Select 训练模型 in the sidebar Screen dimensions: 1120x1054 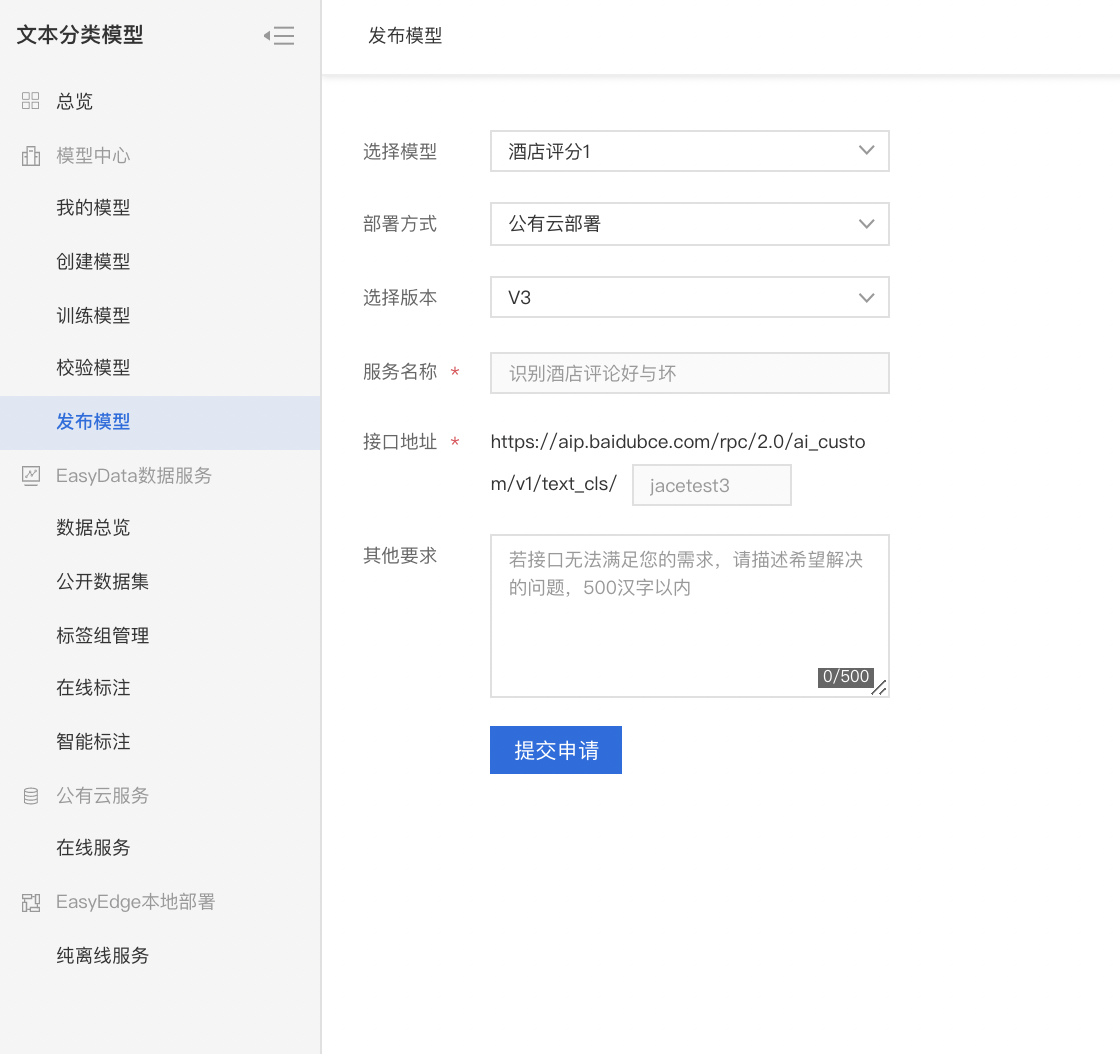click(x=93, y=316)
